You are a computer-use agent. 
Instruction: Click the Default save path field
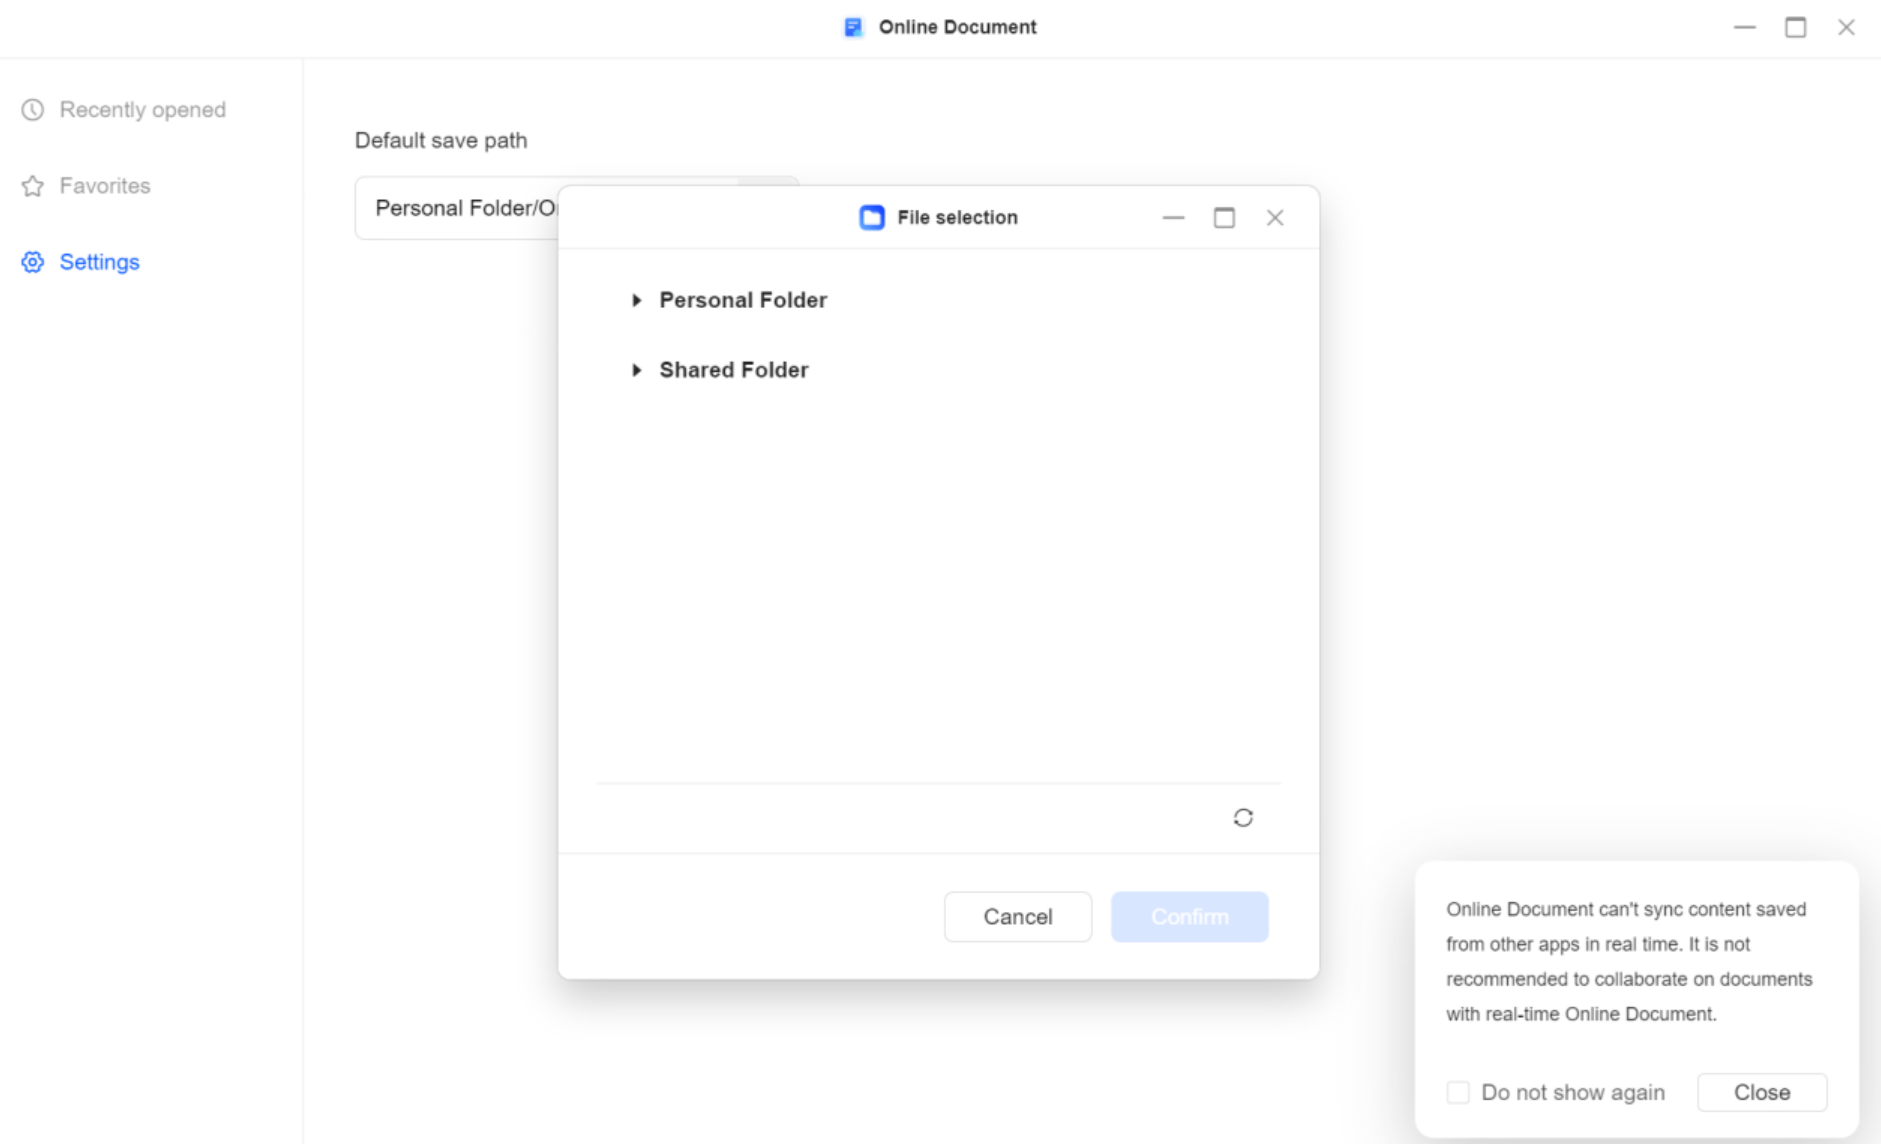(x=455, y=208)
